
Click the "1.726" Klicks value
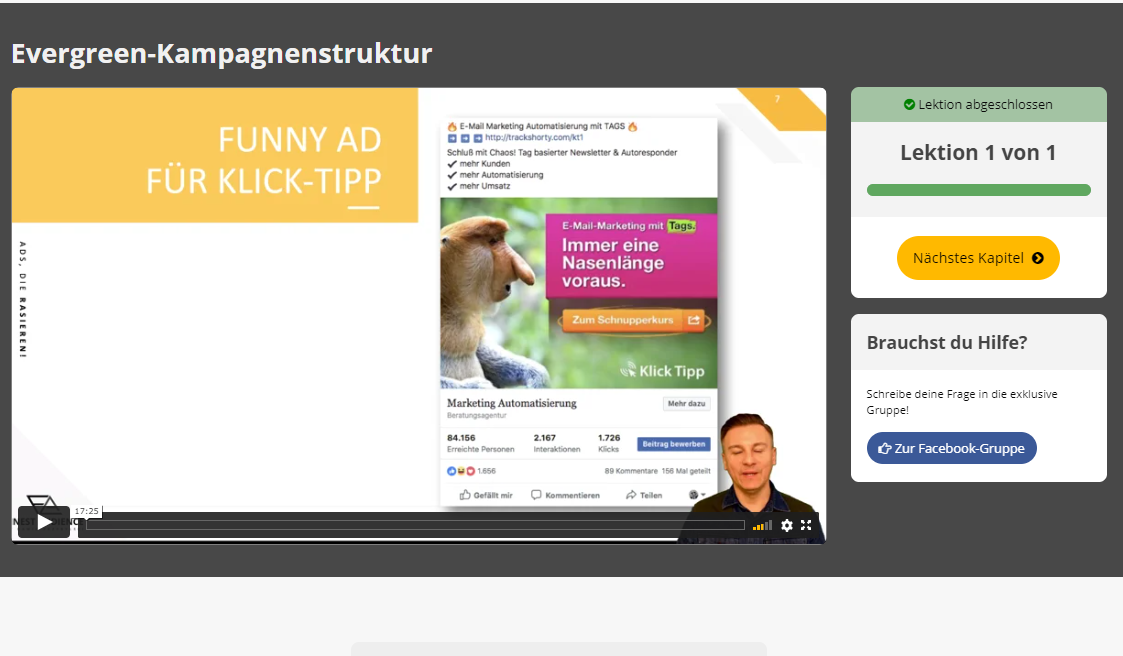tap(609, 438)
